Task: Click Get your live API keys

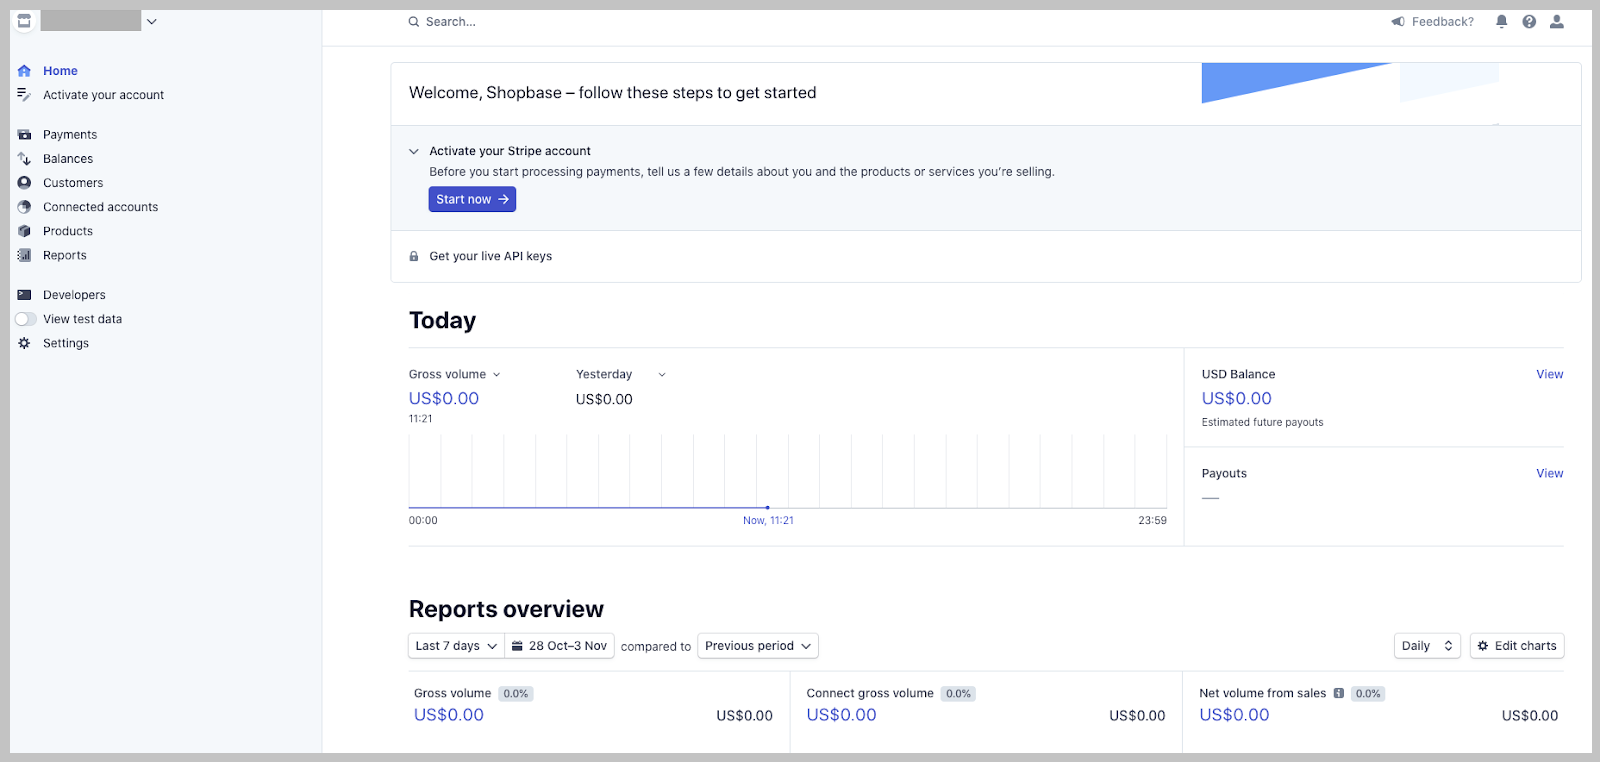Action: (490, 256)
